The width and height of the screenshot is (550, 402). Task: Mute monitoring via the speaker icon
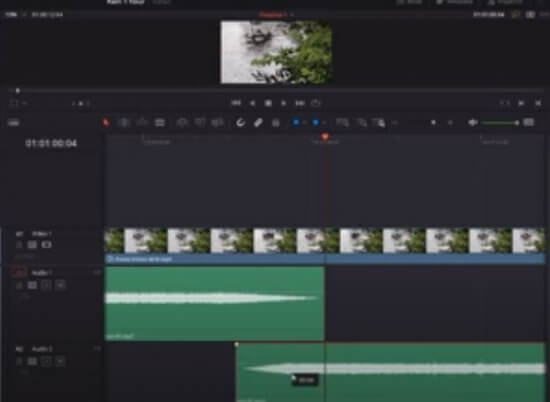pos(472,122)
